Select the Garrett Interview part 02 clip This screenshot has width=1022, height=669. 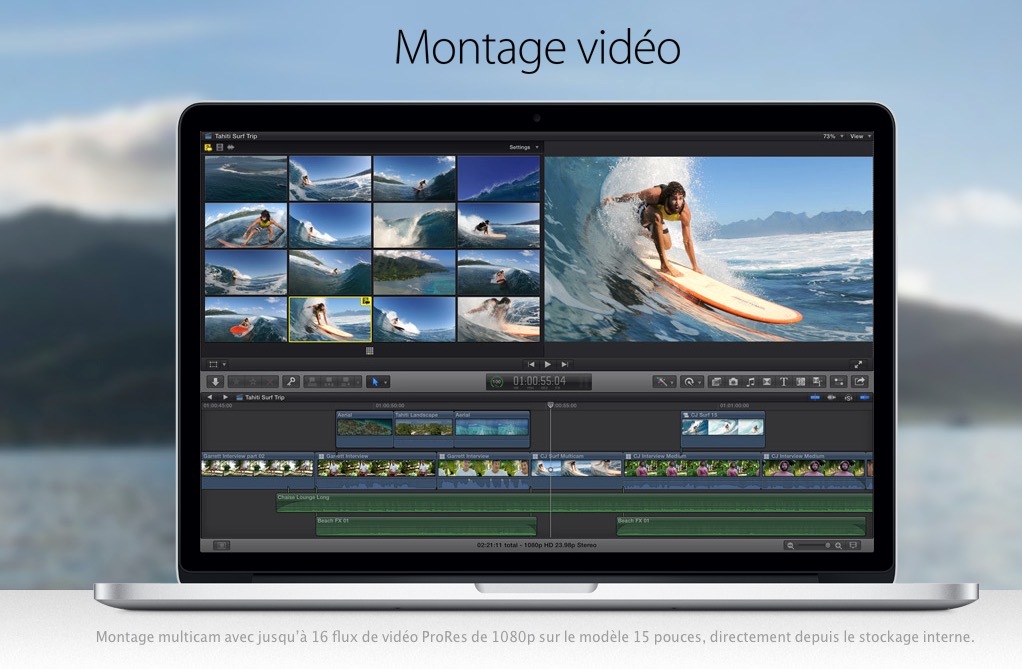257,470
